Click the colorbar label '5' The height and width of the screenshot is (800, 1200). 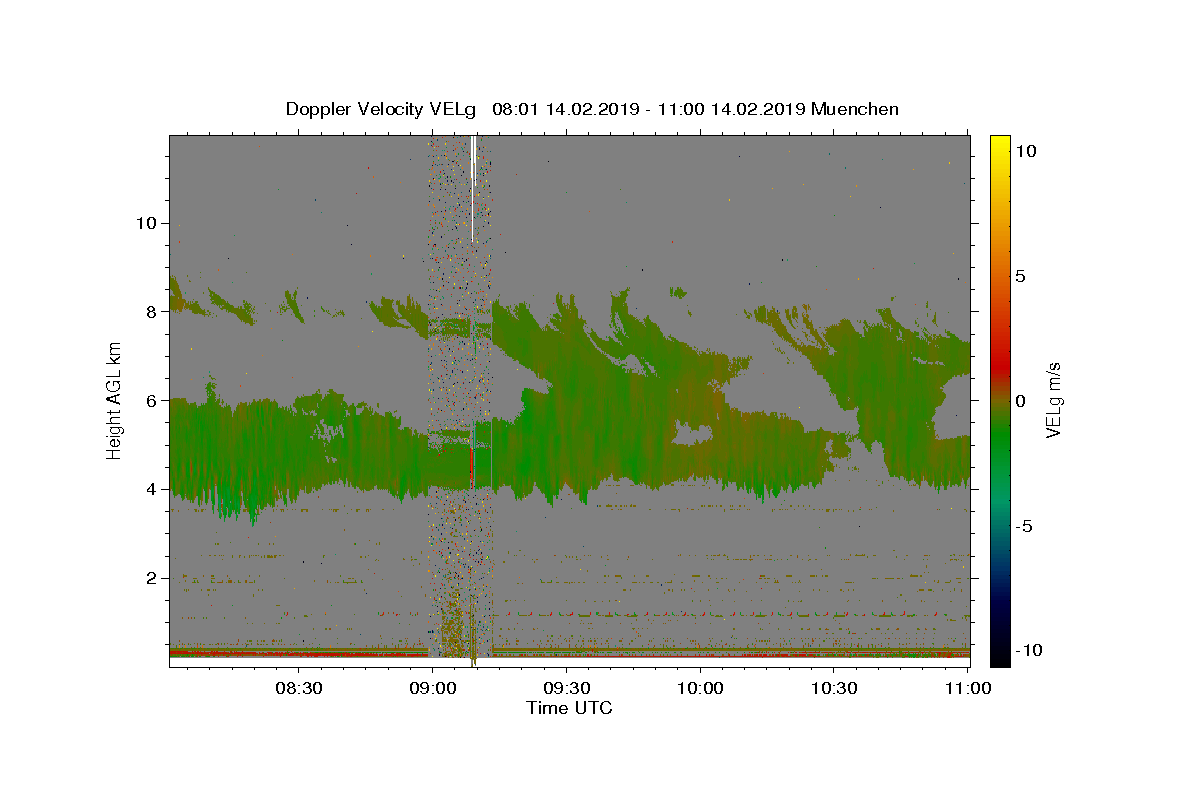[x=1023, y=276]
